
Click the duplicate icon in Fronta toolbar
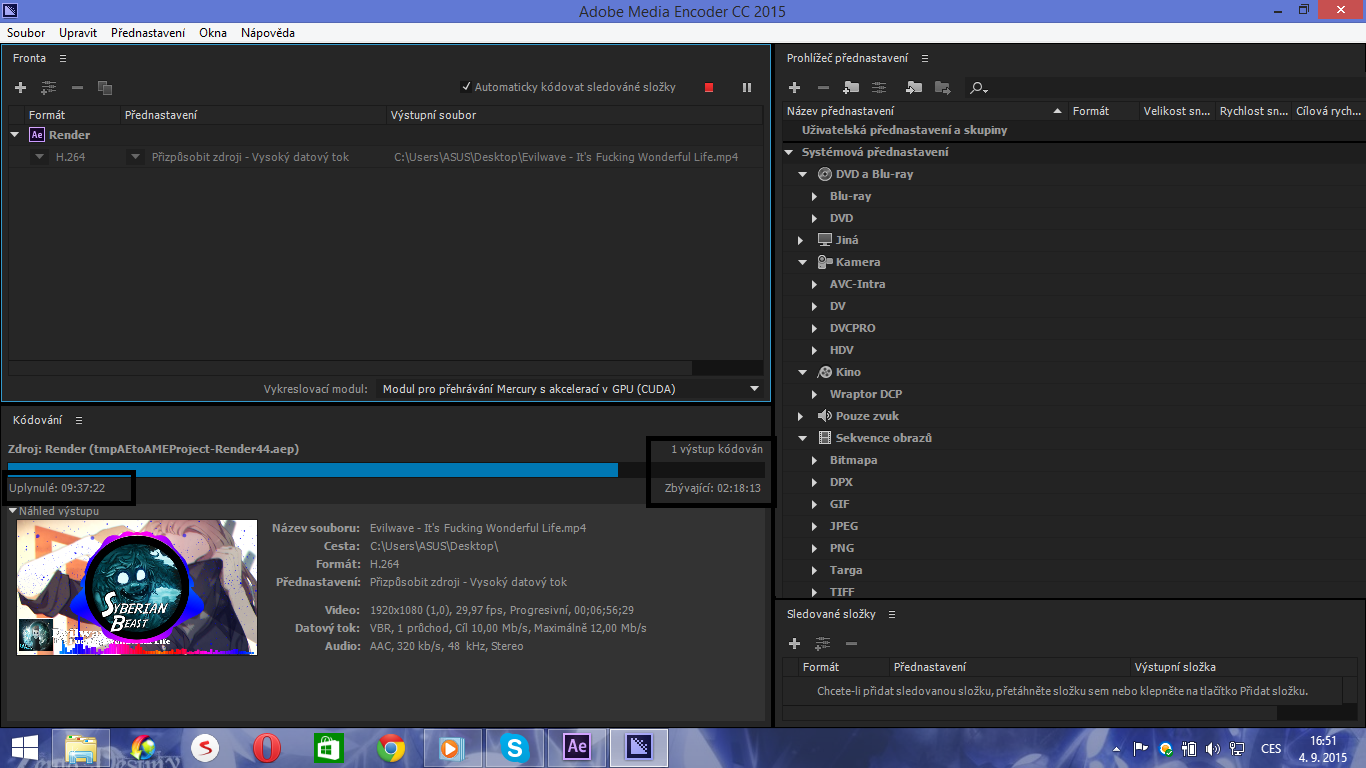pos(105,88)
